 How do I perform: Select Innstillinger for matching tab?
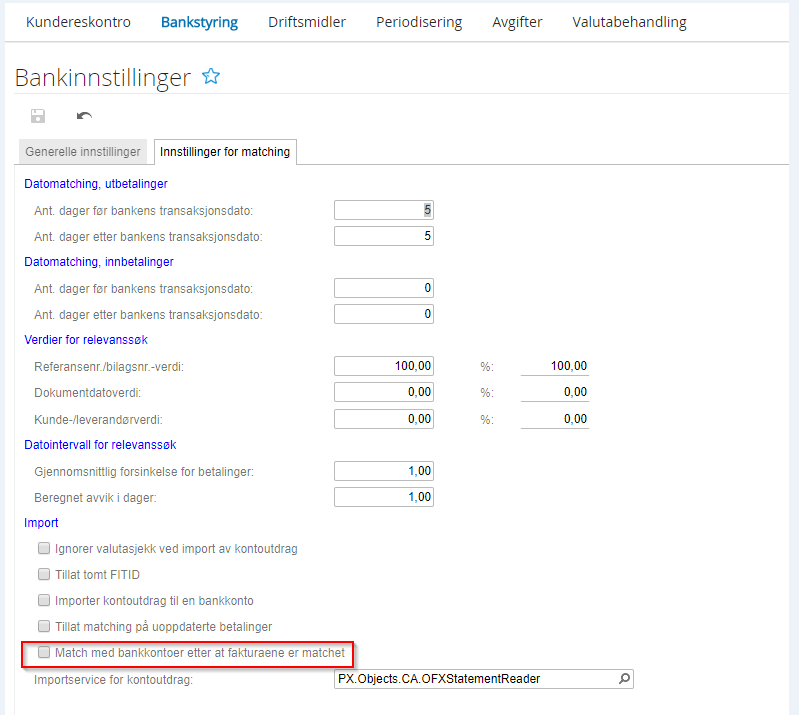(225, 152)
